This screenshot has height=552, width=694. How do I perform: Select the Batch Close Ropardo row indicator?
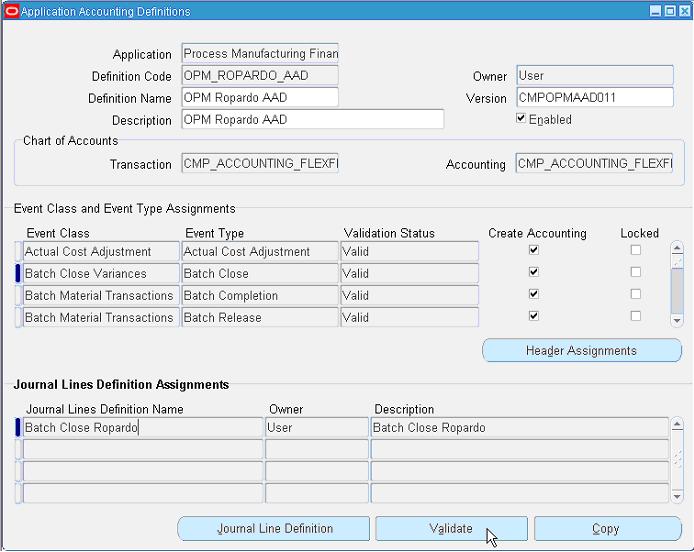click(18, 428)
